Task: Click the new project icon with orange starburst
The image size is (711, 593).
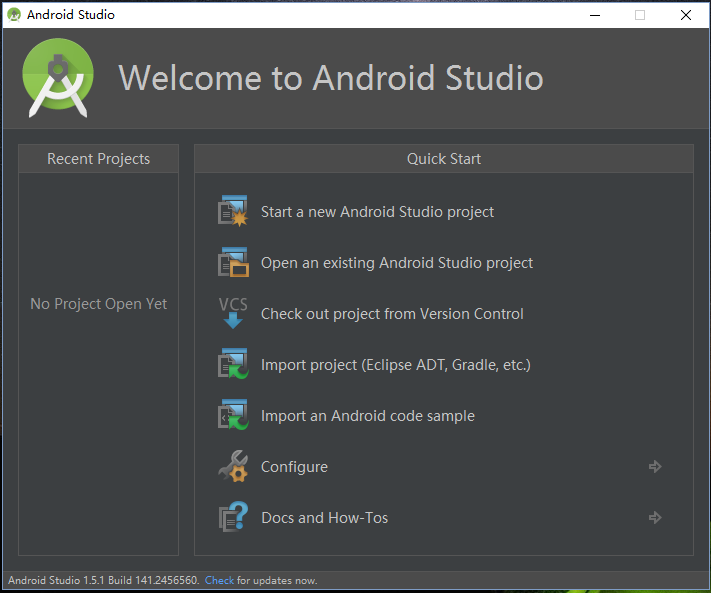Action: [x=233, y=211]
